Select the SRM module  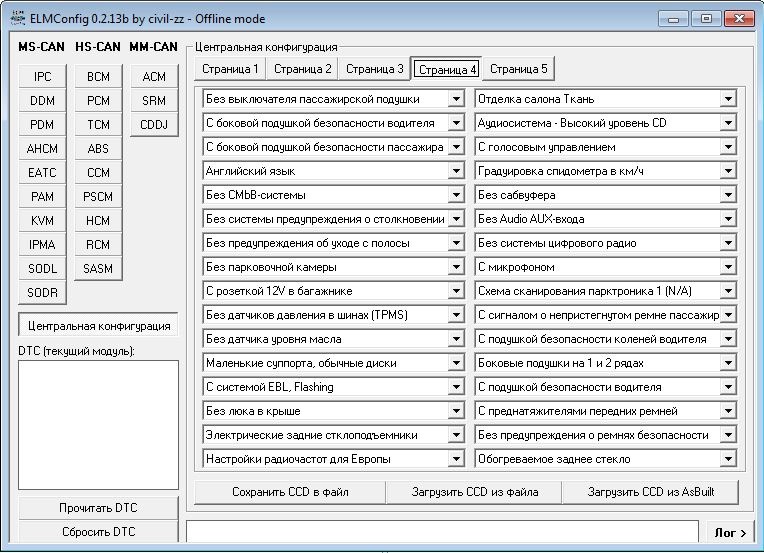pos(154,100)
